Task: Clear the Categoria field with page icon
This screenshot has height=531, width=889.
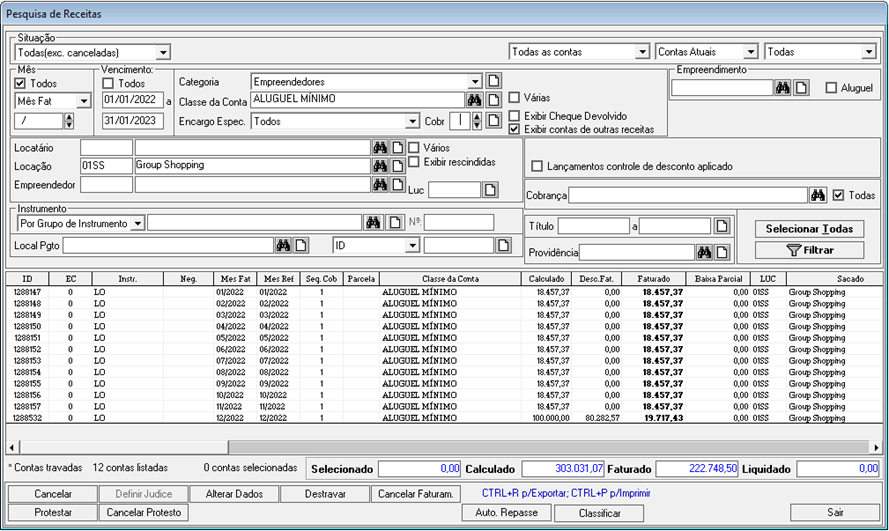Action: [x=494, y=80]
